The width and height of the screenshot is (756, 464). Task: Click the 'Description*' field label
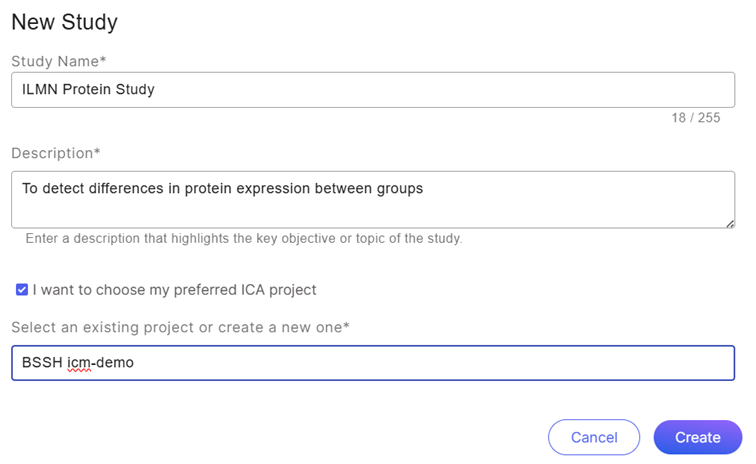click(x=56, y=153)
